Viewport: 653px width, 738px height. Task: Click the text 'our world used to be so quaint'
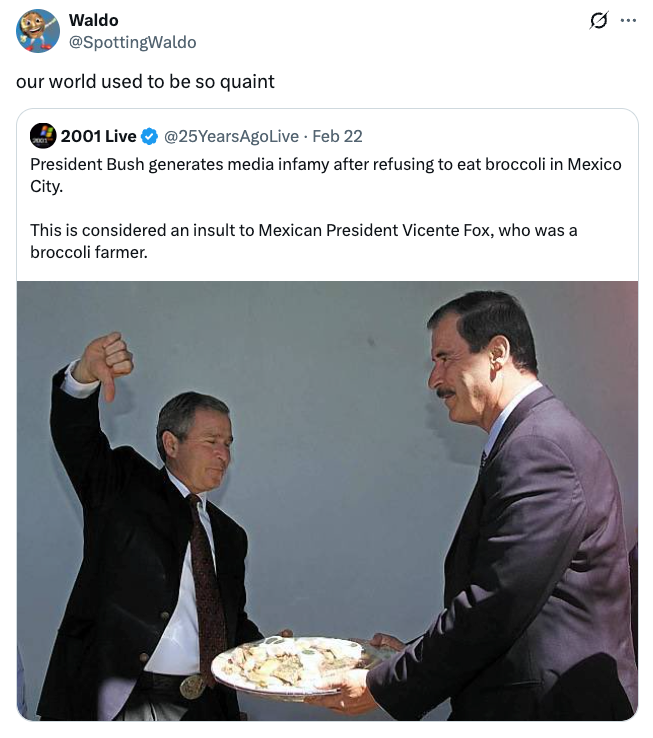click(145, 82)
